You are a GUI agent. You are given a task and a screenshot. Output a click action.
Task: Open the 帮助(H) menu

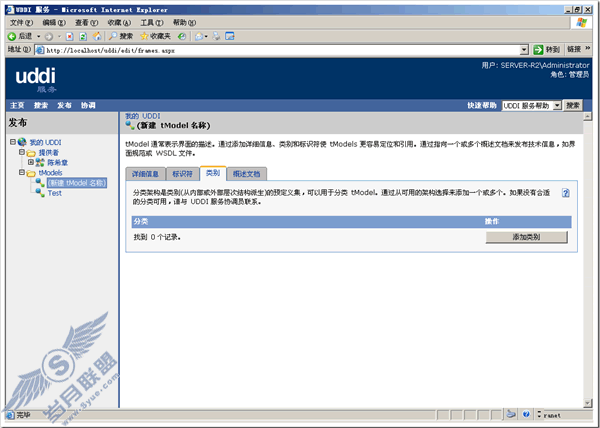(184, 23)
